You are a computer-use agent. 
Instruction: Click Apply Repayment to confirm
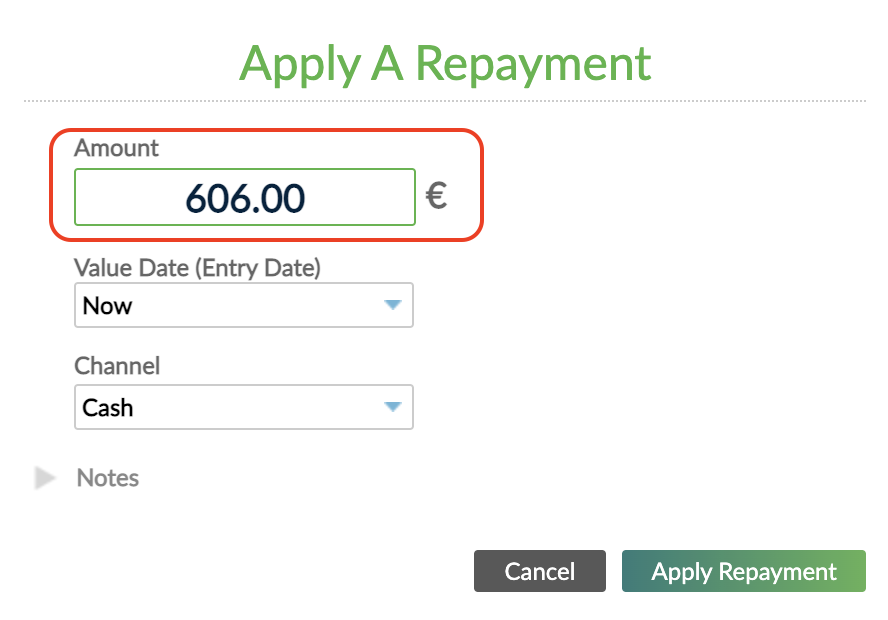[743, 571]
